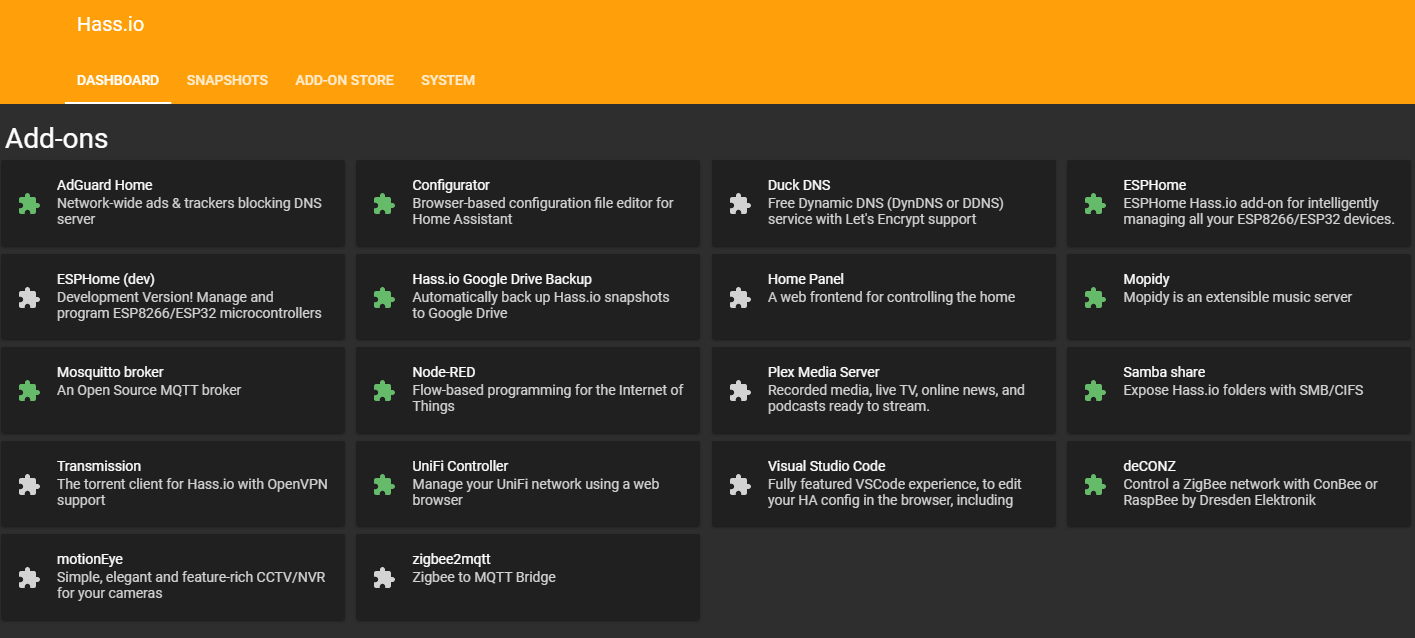The width and height of the screenshot is (1415, 638).
Task: Go to the Add-on Store tab
Action: (344, 80)
